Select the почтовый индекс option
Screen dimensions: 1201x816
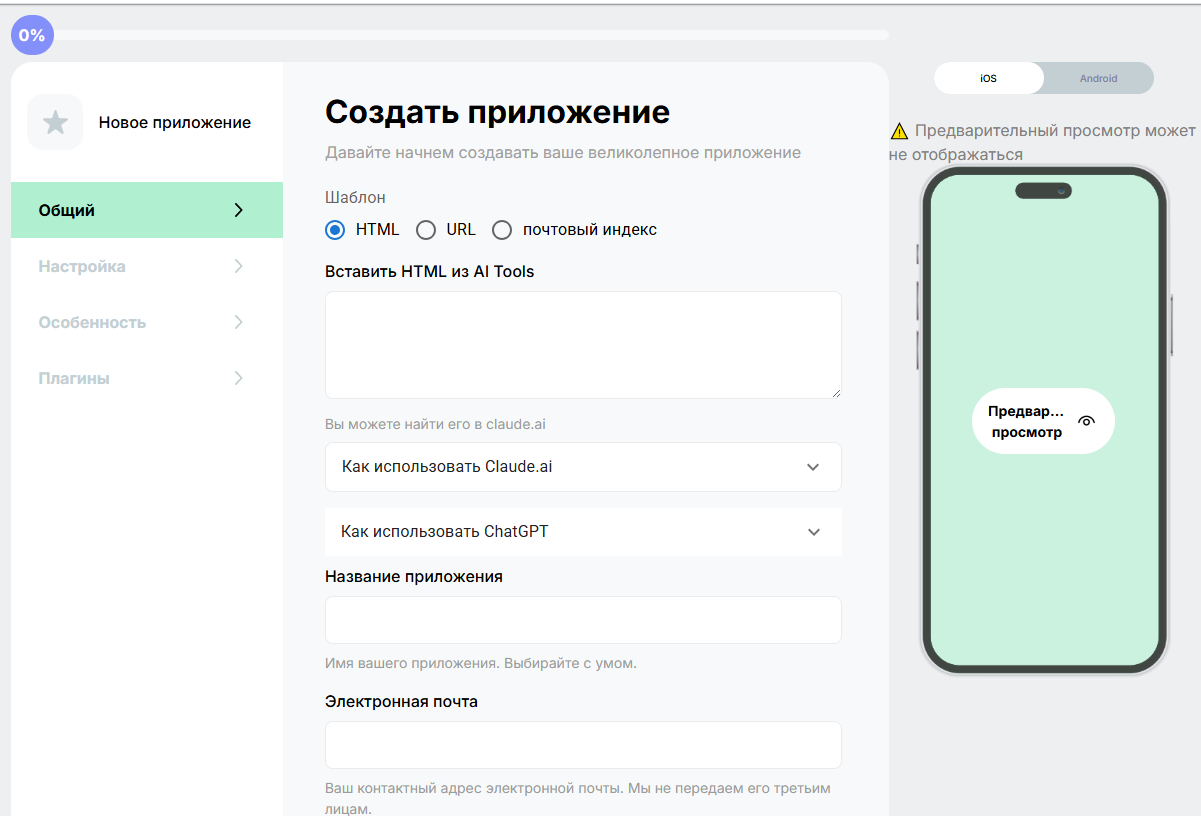pos(502,229)
